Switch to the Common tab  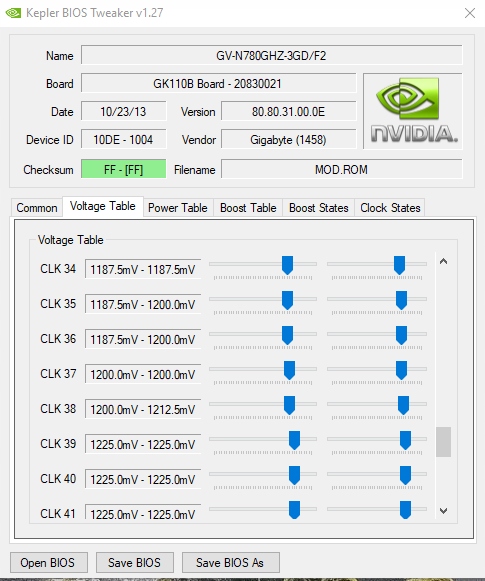click(37, 208)
